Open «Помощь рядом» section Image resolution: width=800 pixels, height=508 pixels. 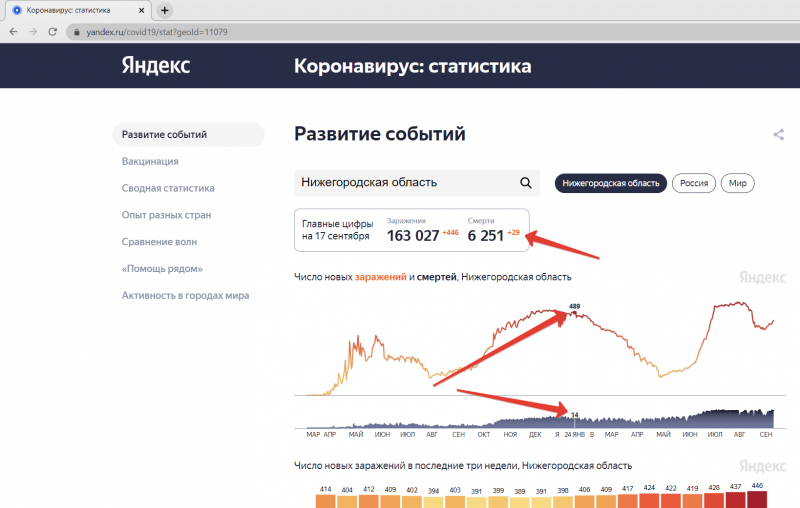tap(162, 269)
